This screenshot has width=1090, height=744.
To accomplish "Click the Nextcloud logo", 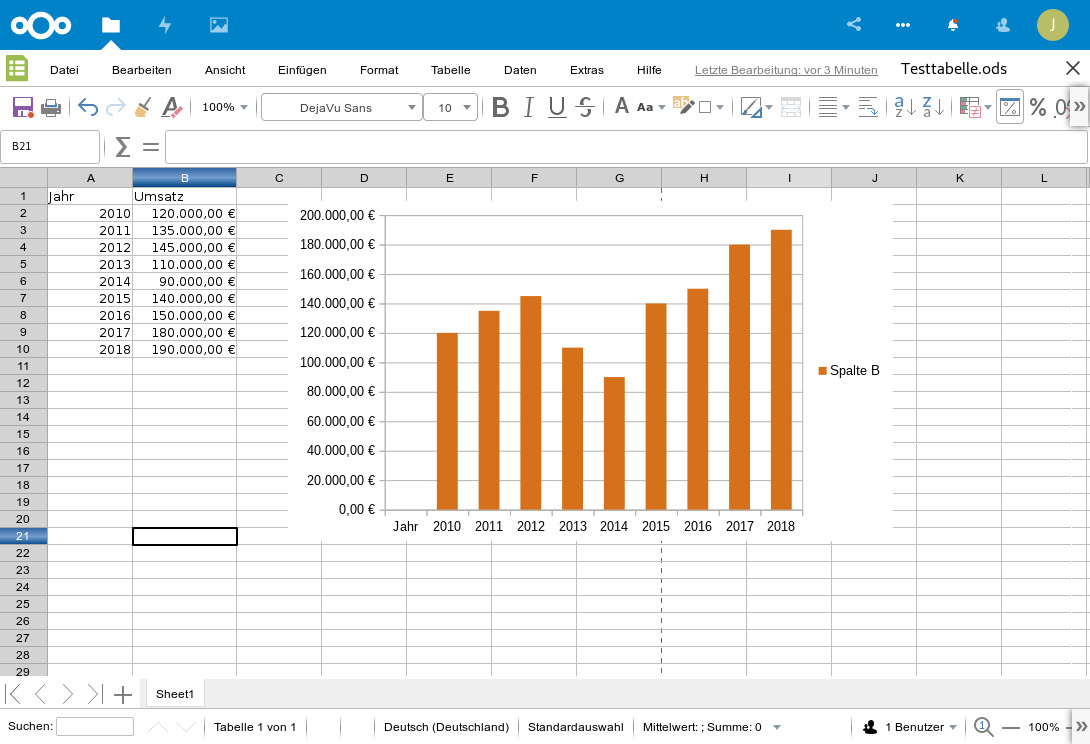I will [x=41, y=25].
